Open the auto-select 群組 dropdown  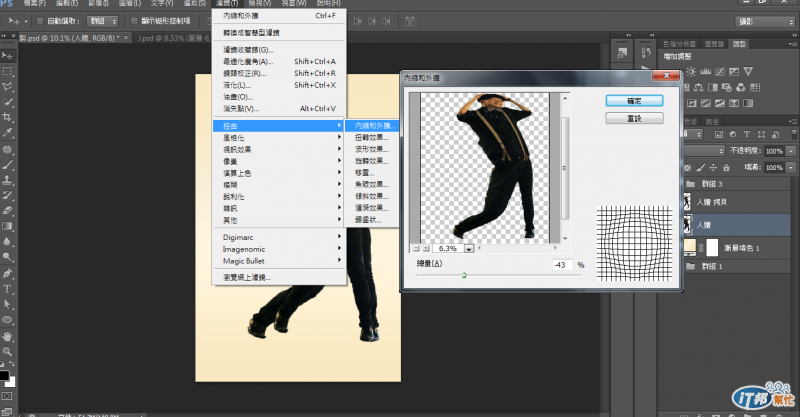pos(103,21)
